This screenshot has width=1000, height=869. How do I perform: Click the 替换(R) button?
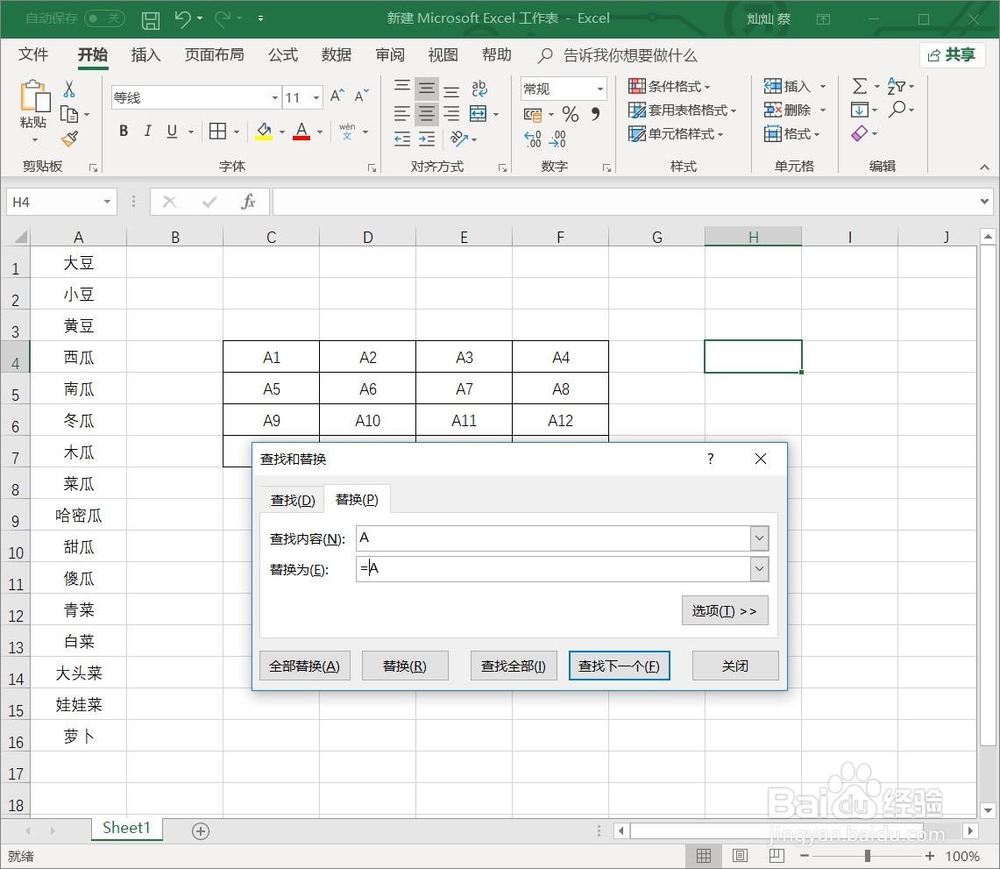404,666
